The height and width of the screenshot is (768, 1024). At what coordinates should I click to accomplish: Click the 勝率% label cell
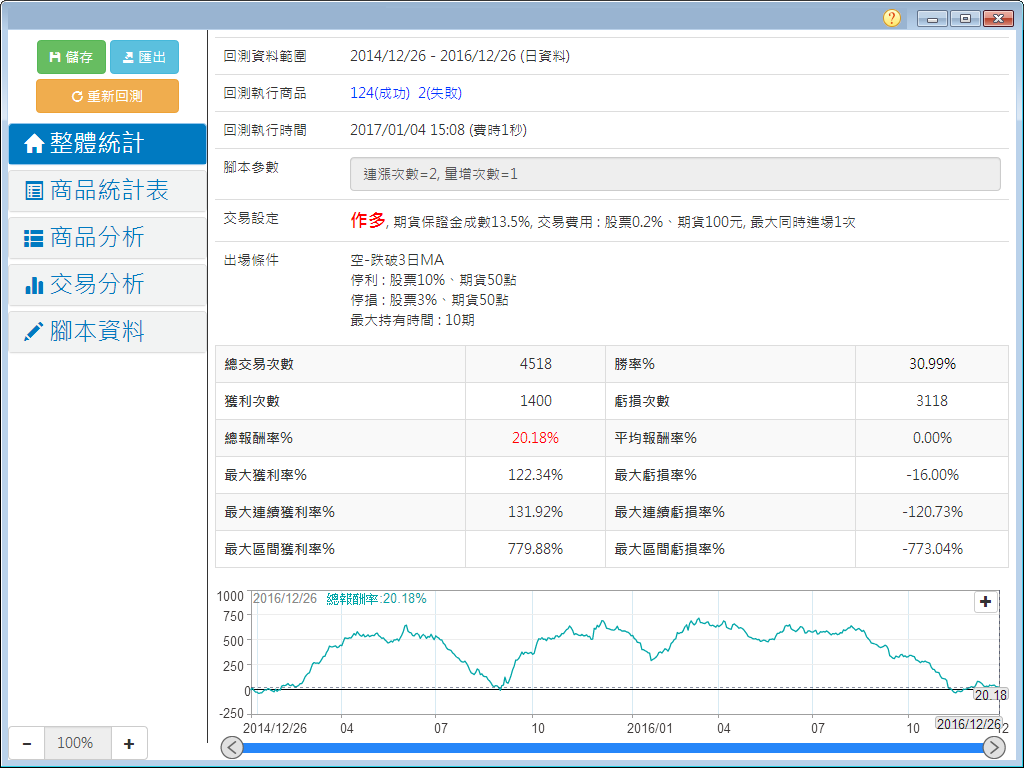(730, 364)
